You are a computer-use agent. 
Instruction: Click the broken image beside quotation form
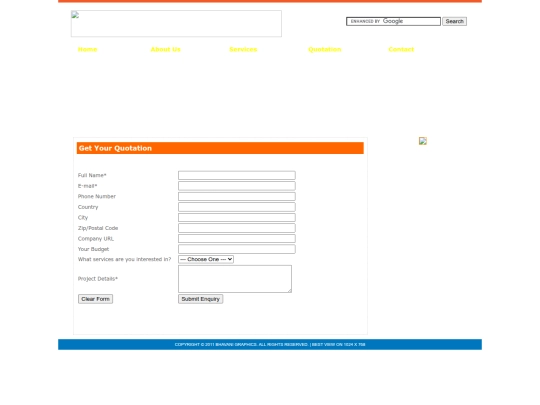tap(423, 141)
